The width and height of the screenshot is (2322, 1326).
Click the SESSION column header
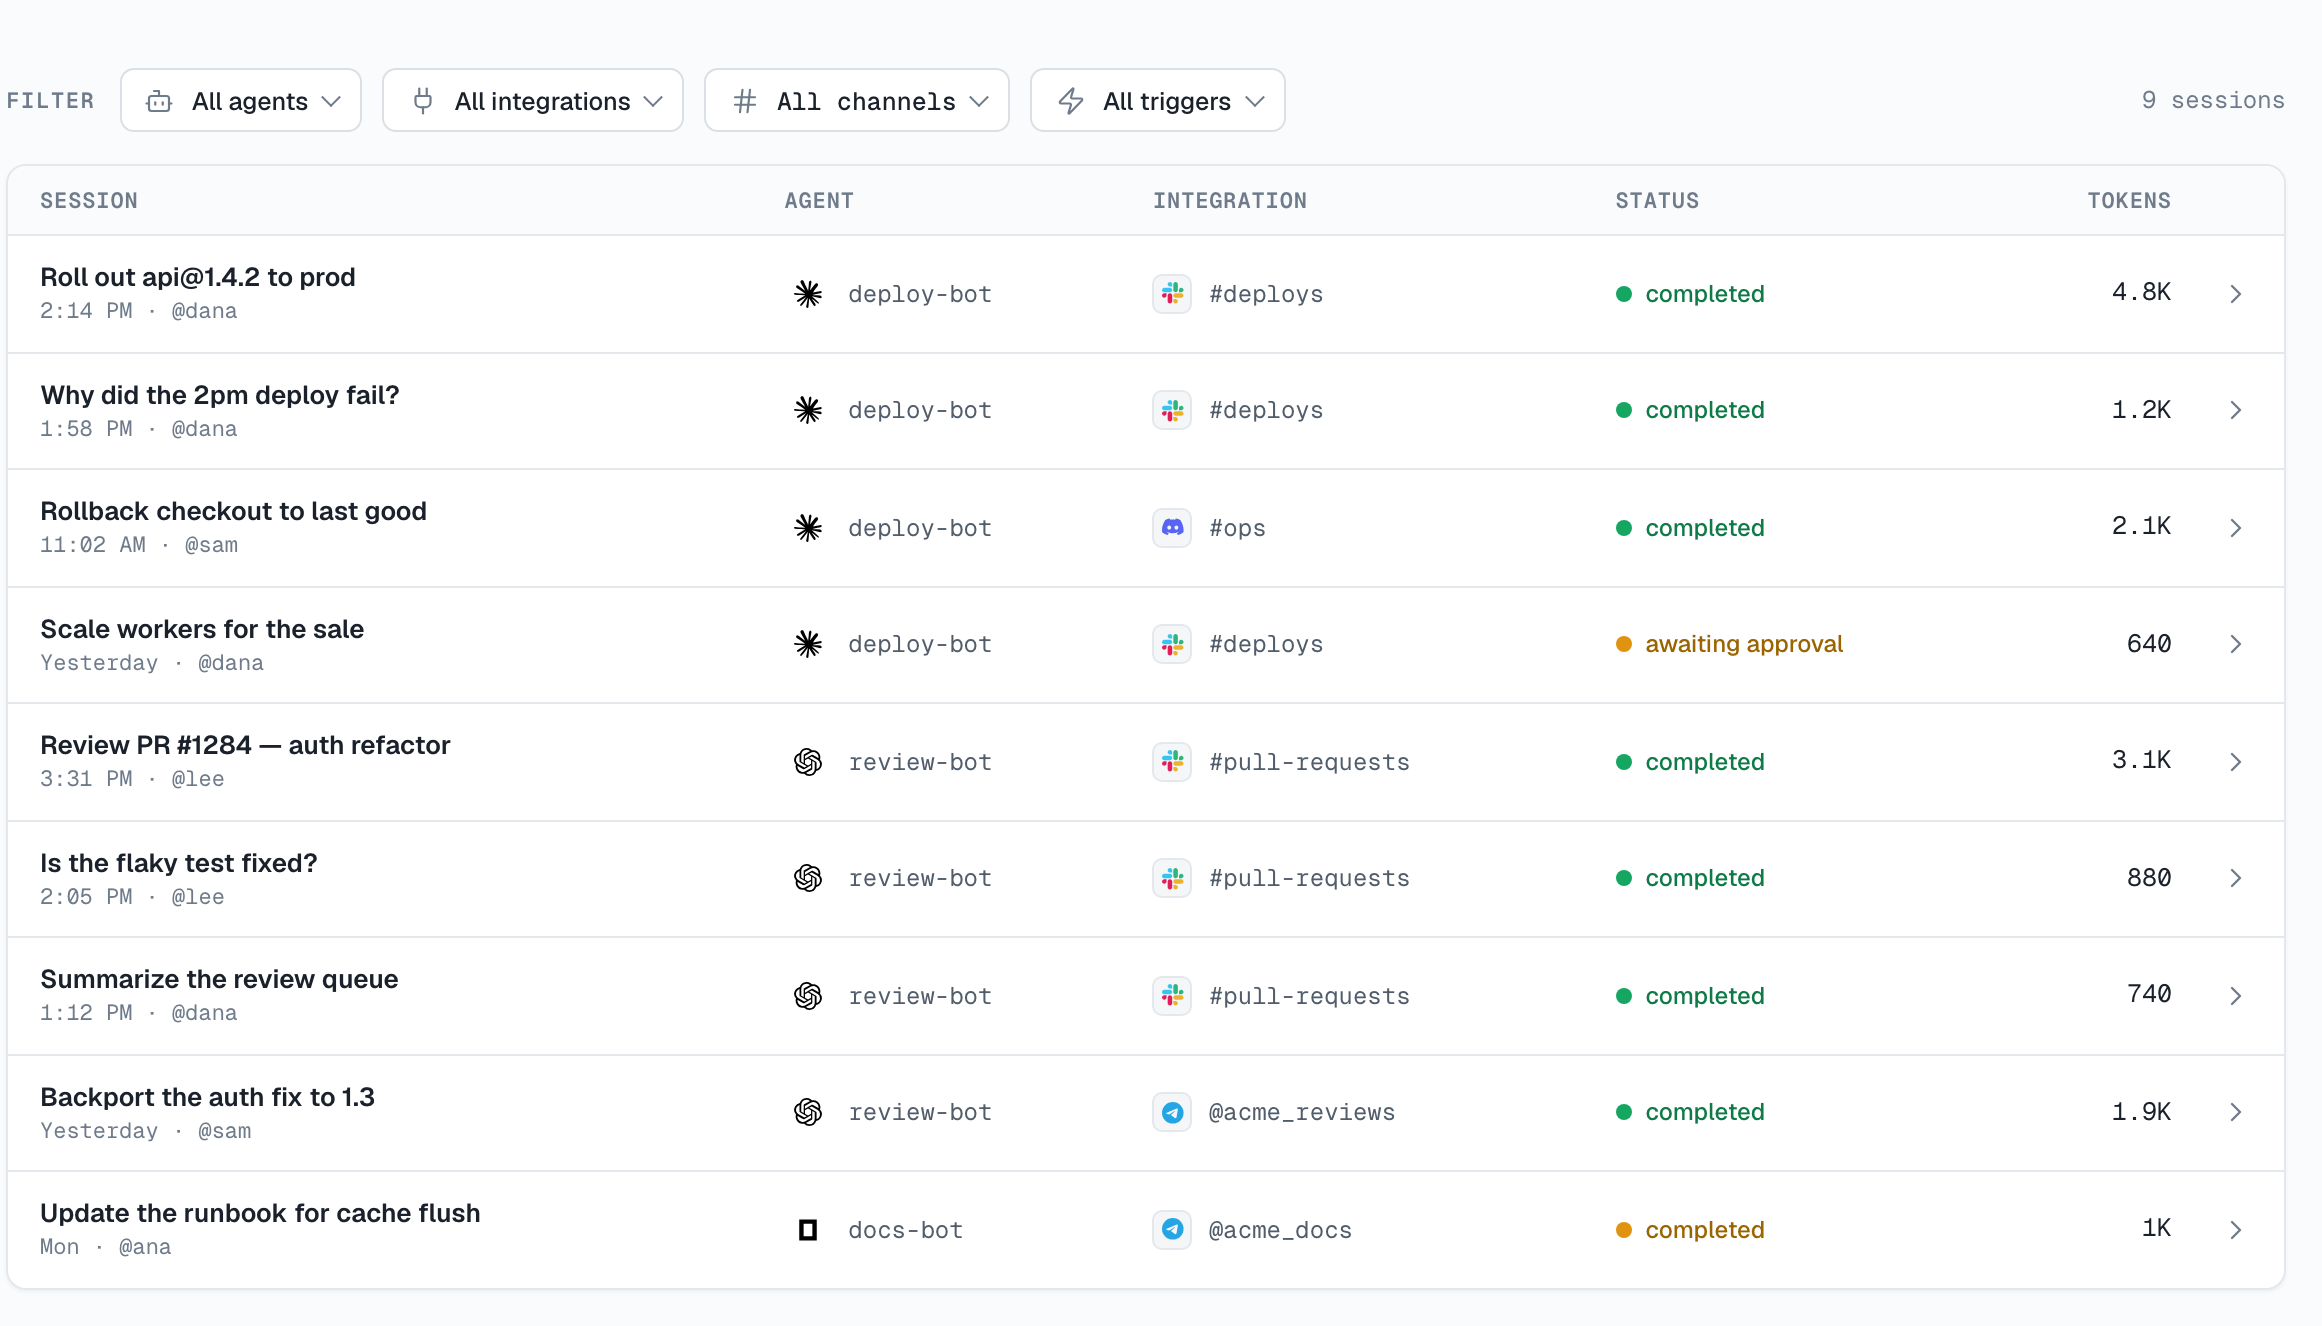89,201
